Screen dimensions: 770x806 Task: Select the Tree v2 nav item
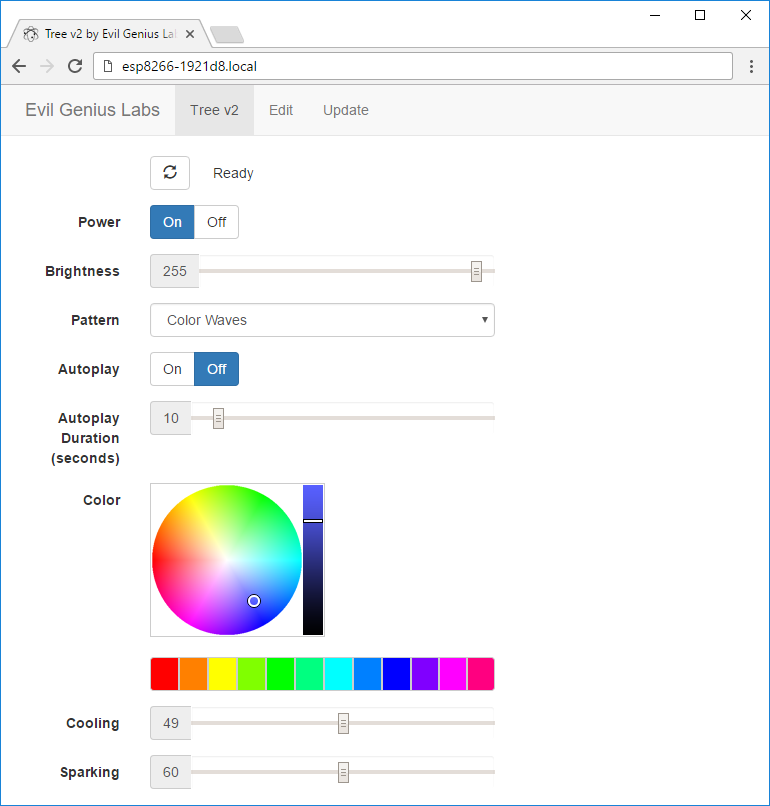click(214, 110)
